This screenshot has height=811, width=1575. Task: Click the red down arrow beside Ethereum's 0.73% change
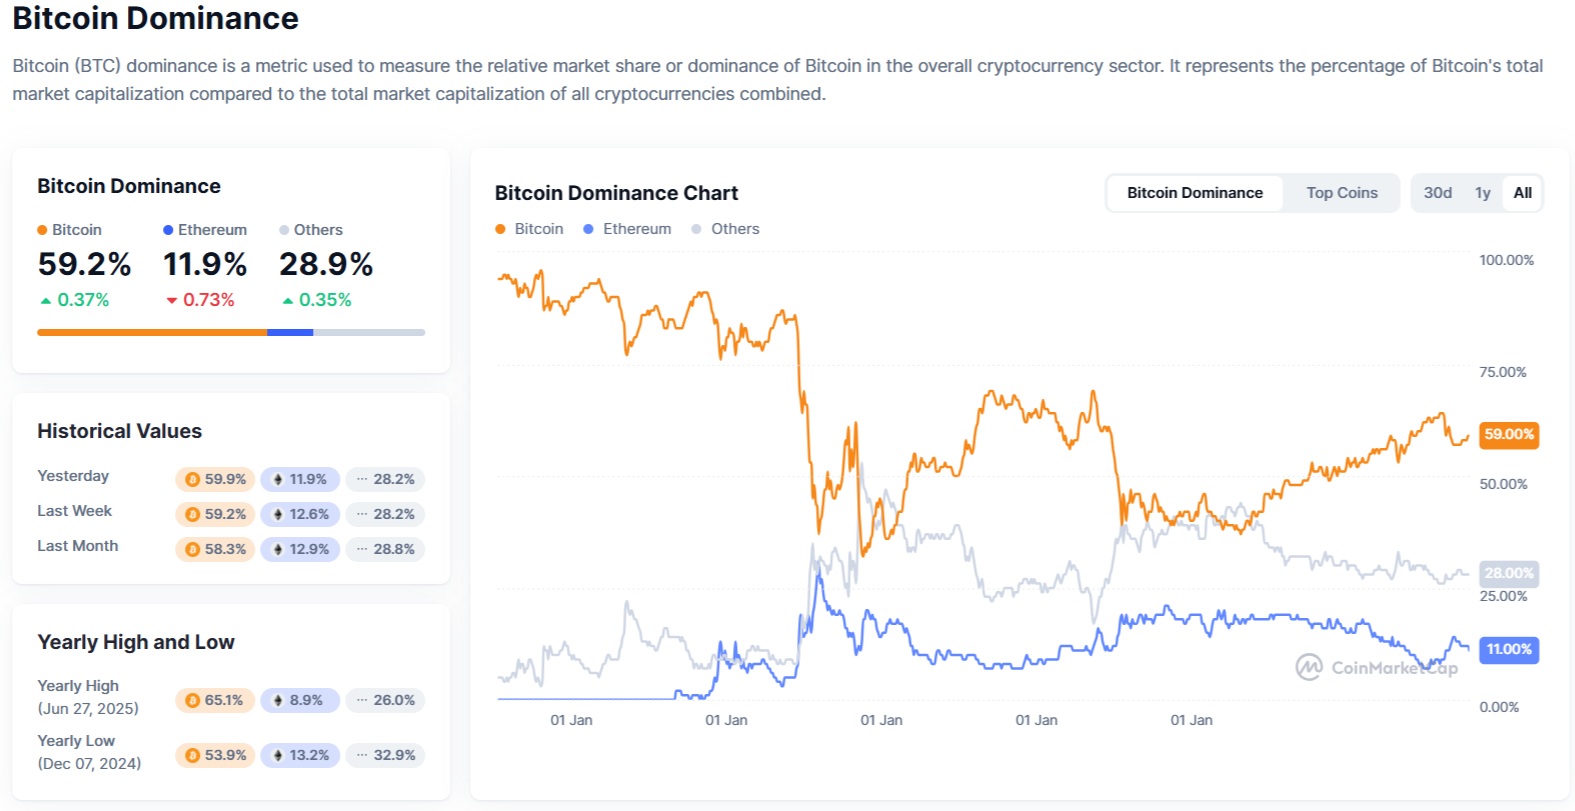170,299
